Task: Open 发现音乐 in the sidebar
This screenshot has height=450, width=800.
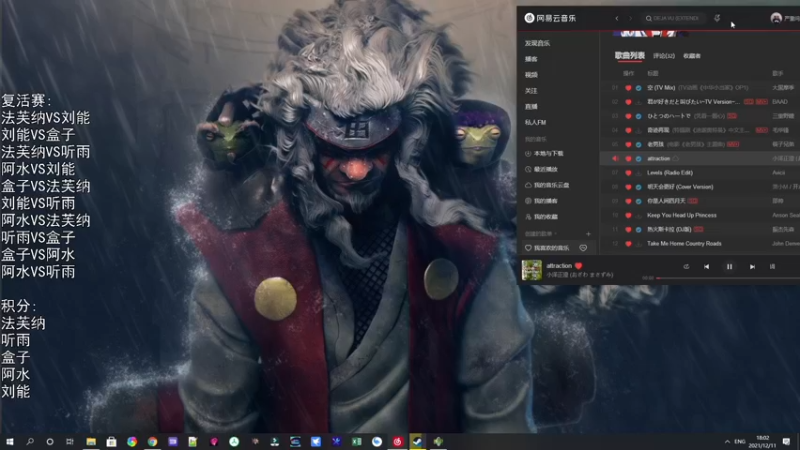Action: [537, 43]
